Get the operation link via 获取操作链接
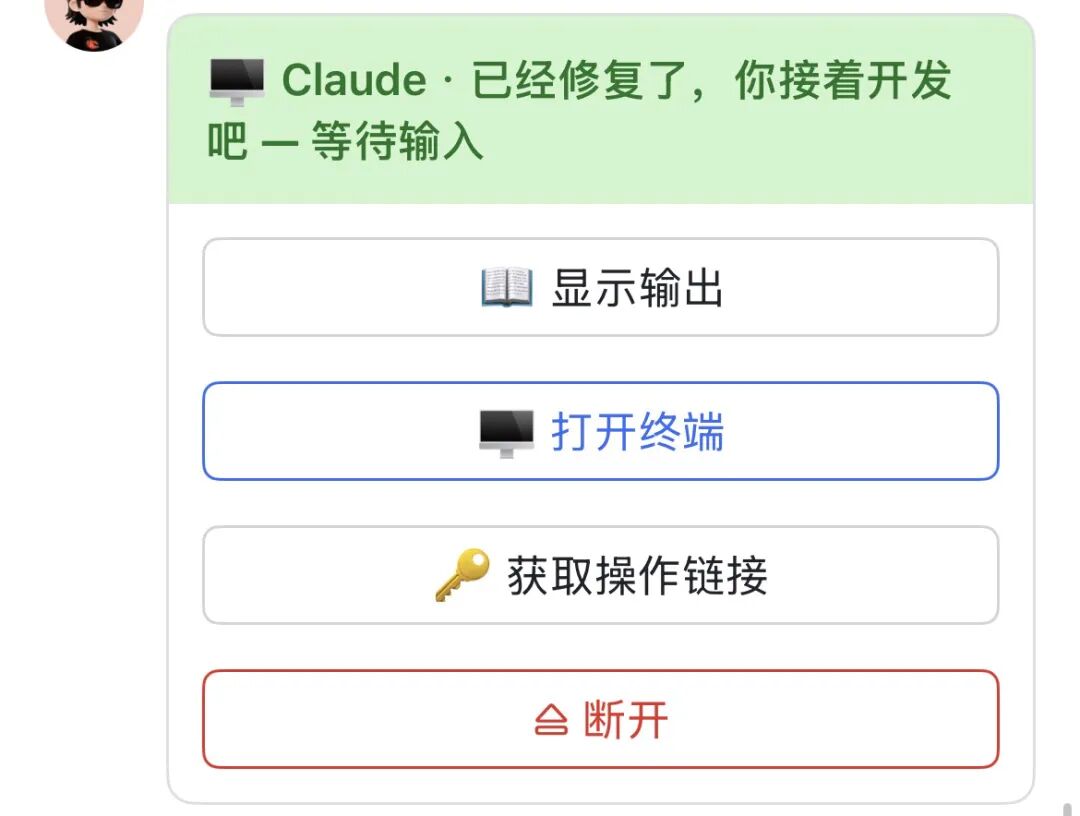Screen dimensions: 1080x816 click(x=601, y=575)
